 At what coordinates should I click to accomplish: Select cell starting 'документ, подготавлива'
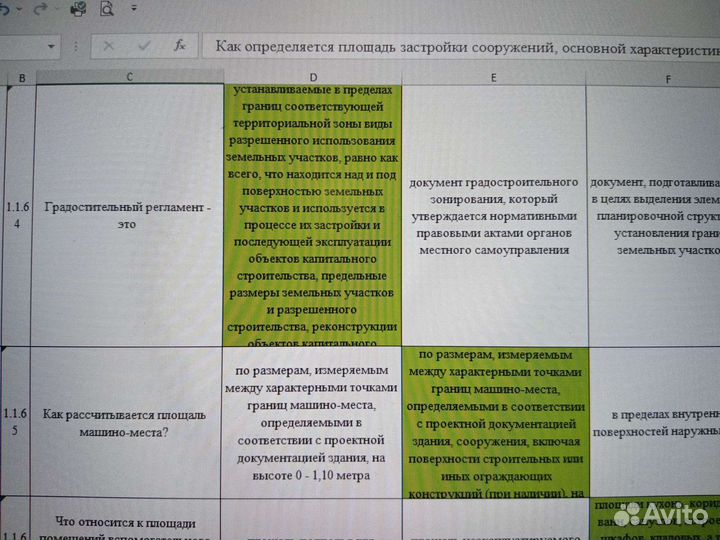coord(654,216)
